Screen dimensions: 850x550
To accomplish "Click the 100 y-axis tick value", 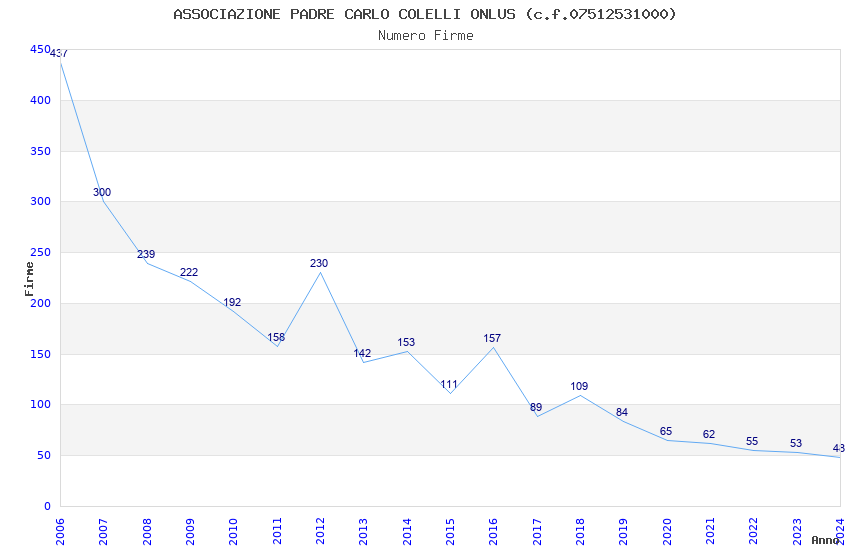I will coord(40,404).
